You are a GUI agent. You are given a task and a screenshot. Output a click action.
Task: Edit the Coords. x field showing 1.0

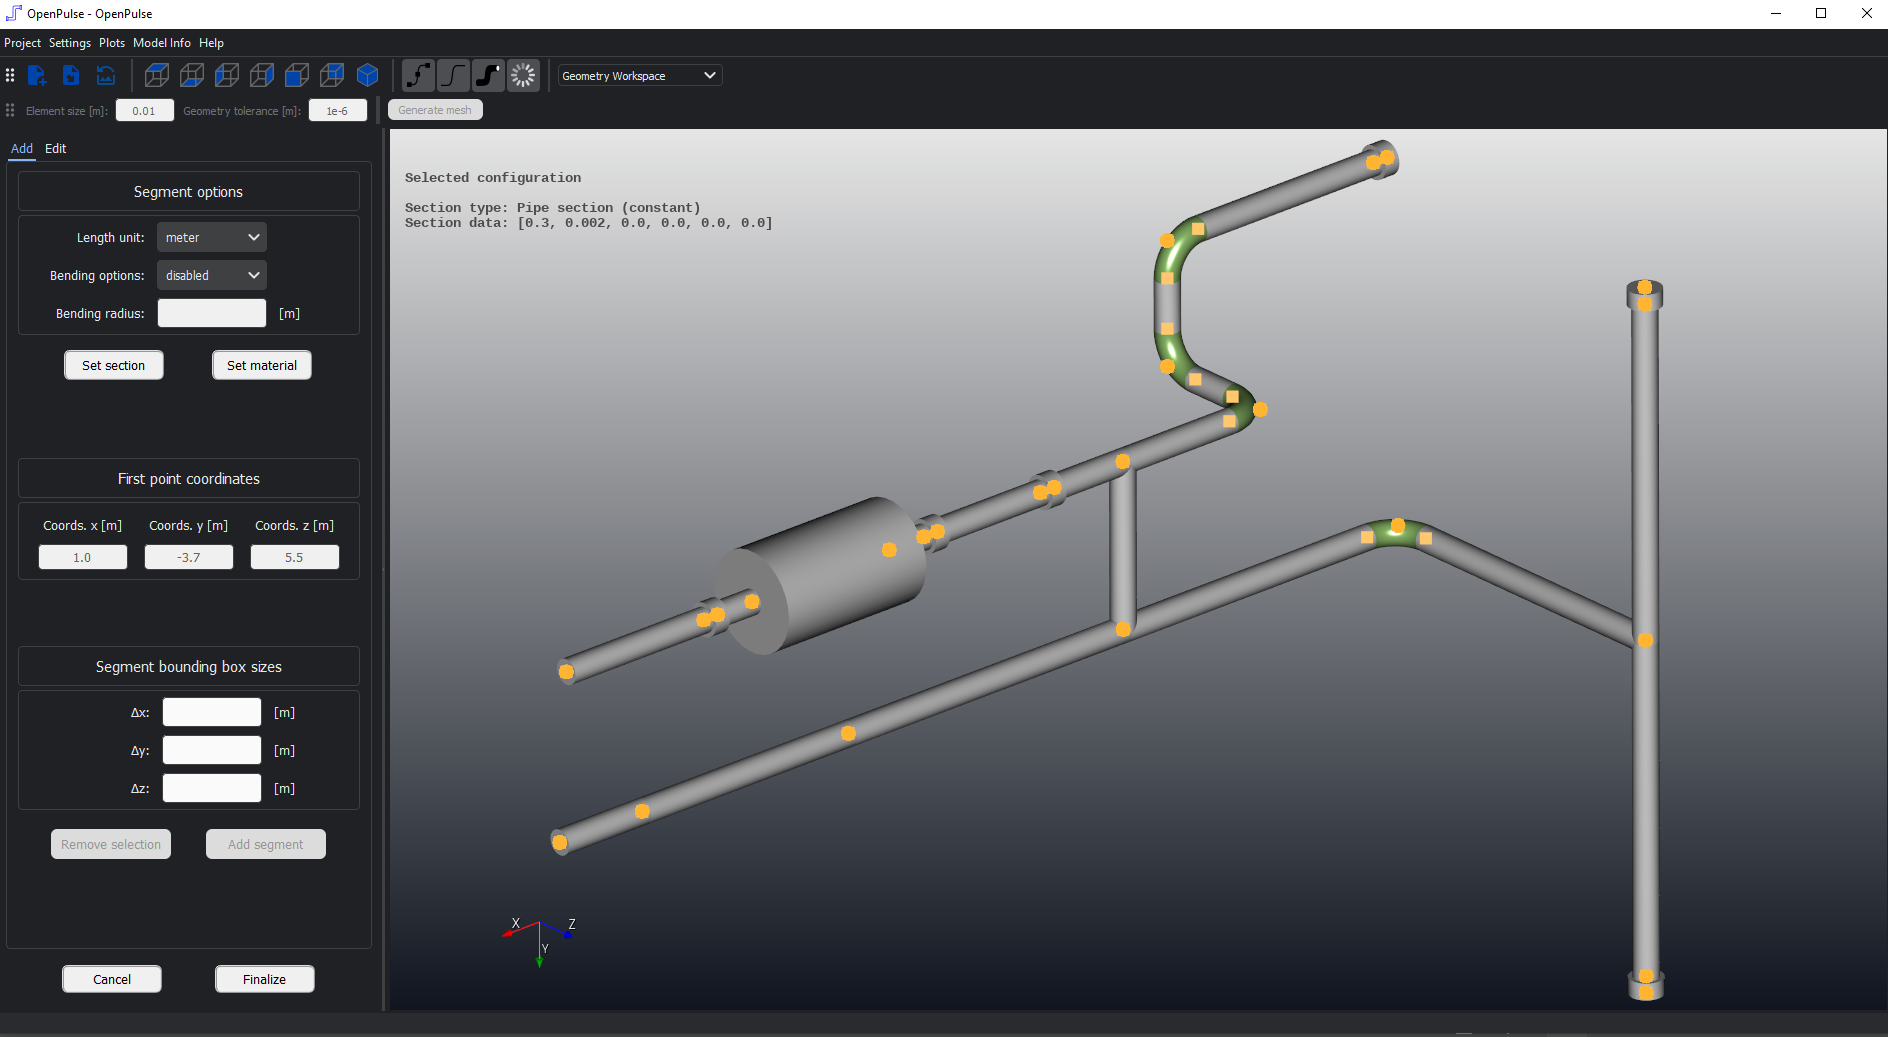pos(82,557)
